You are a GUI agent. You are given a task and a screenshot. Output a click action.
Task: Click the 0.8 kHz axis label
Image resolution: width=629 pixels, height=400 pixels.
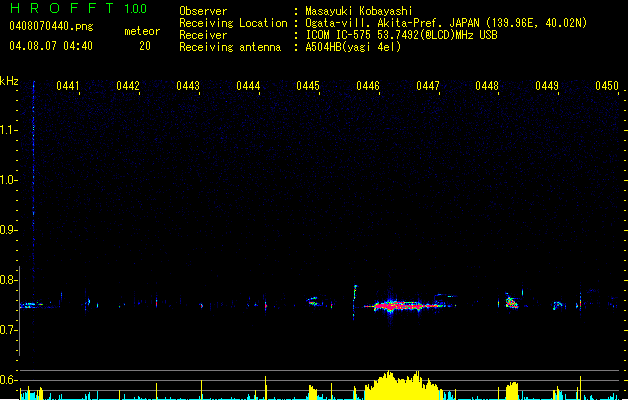pos(8,280)
